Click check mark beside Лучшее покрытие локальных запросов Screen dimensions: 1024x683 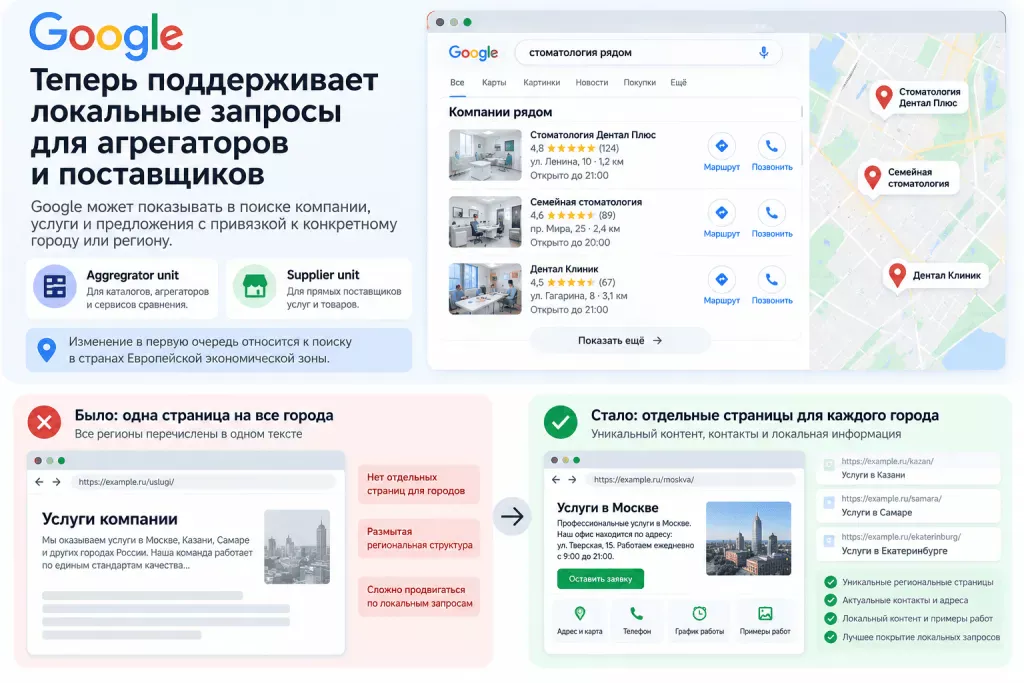pos(831,637)
